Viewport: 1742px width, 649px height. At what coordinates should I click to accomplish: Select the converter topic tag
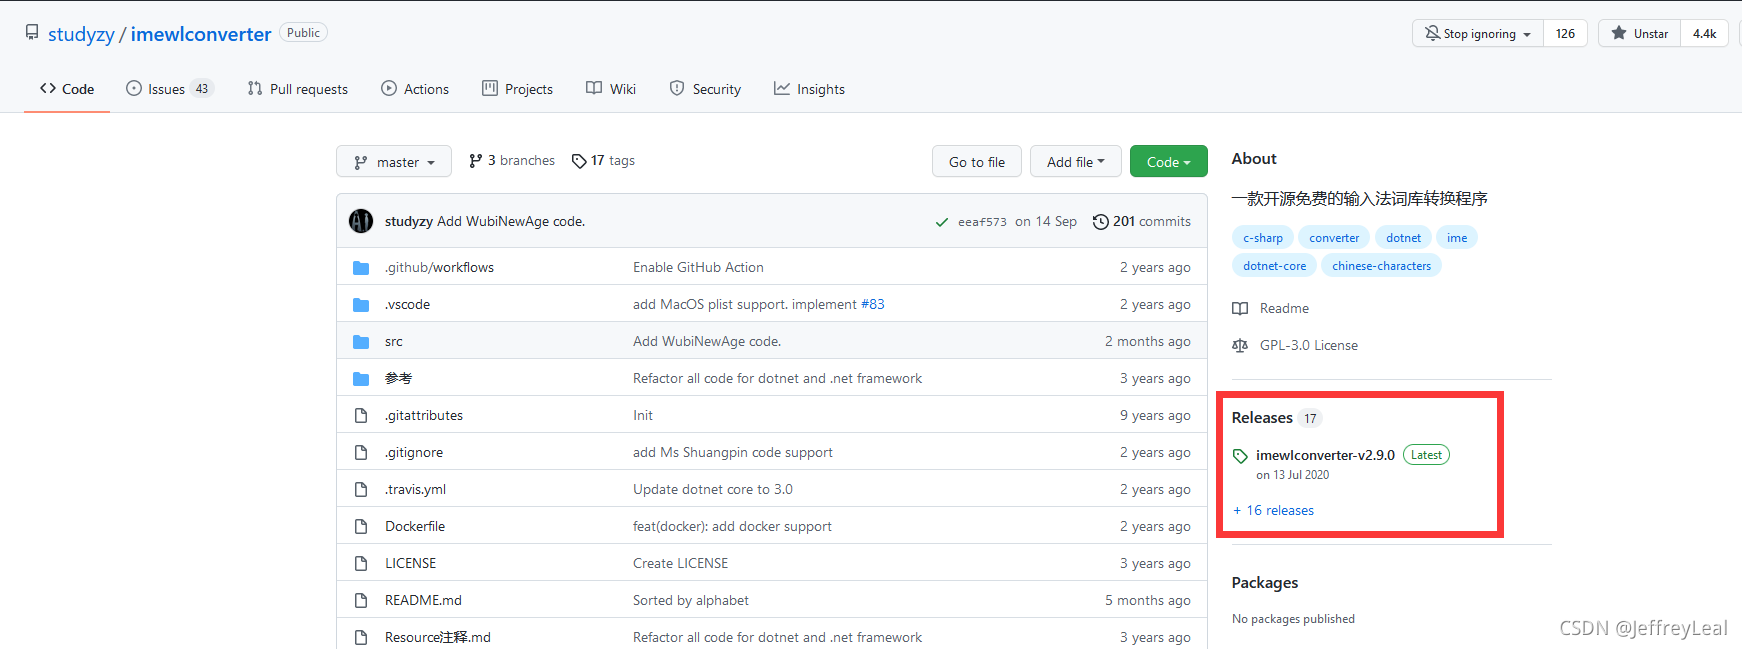(1334, 238)
